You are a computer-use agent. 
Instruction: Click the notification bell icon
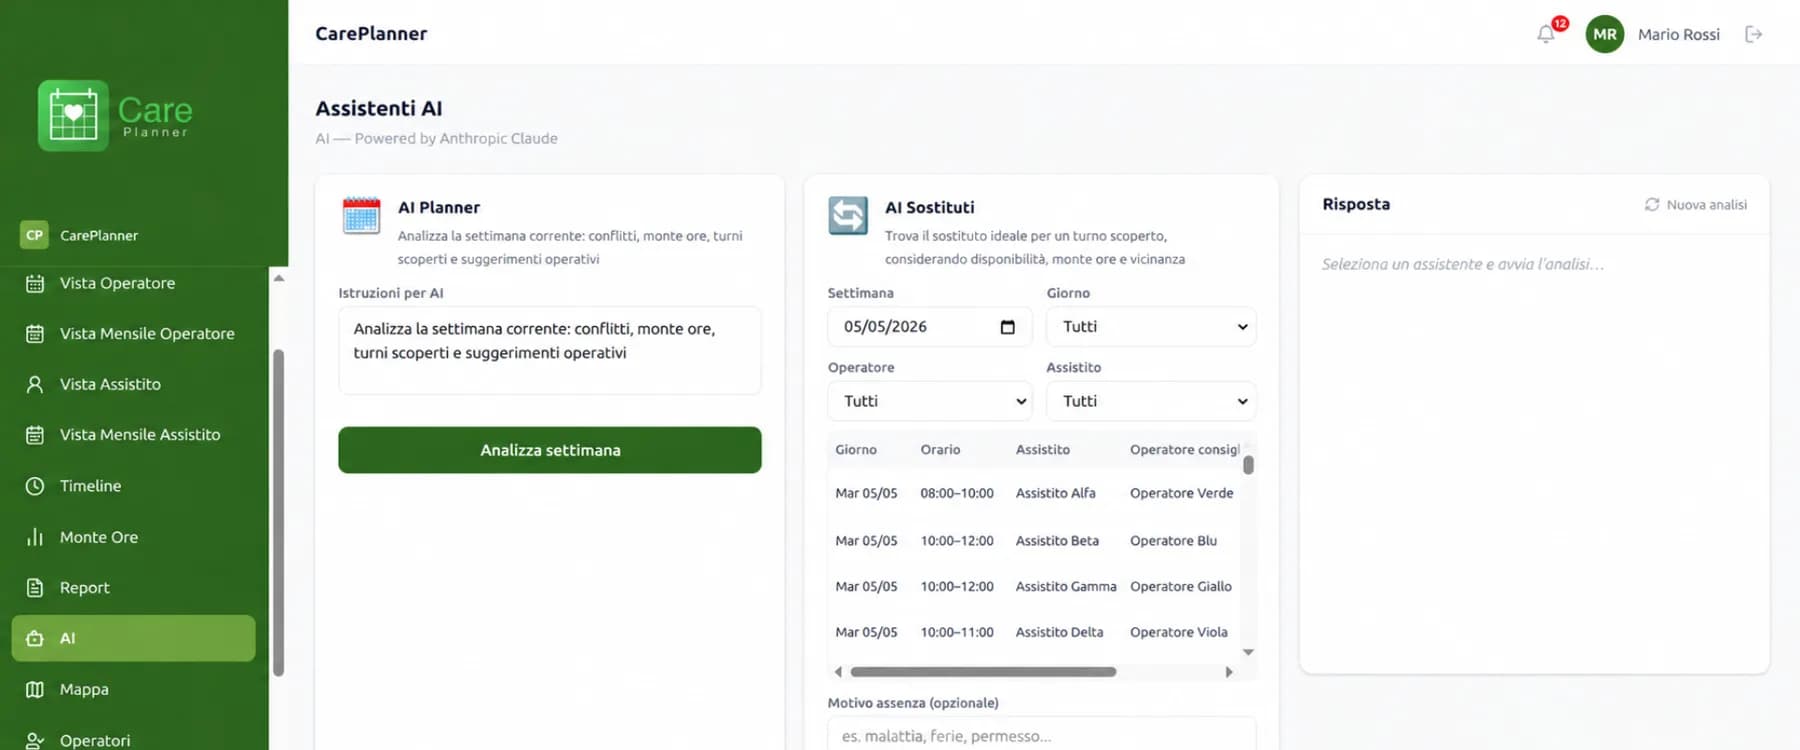(1546, 34)
